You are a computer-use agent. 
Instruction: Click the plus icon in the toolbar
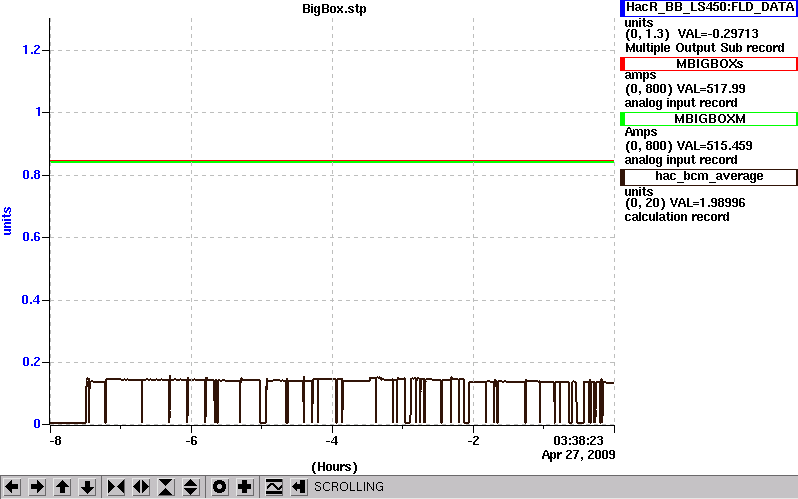pyautogui.click(x=245, y=487)
